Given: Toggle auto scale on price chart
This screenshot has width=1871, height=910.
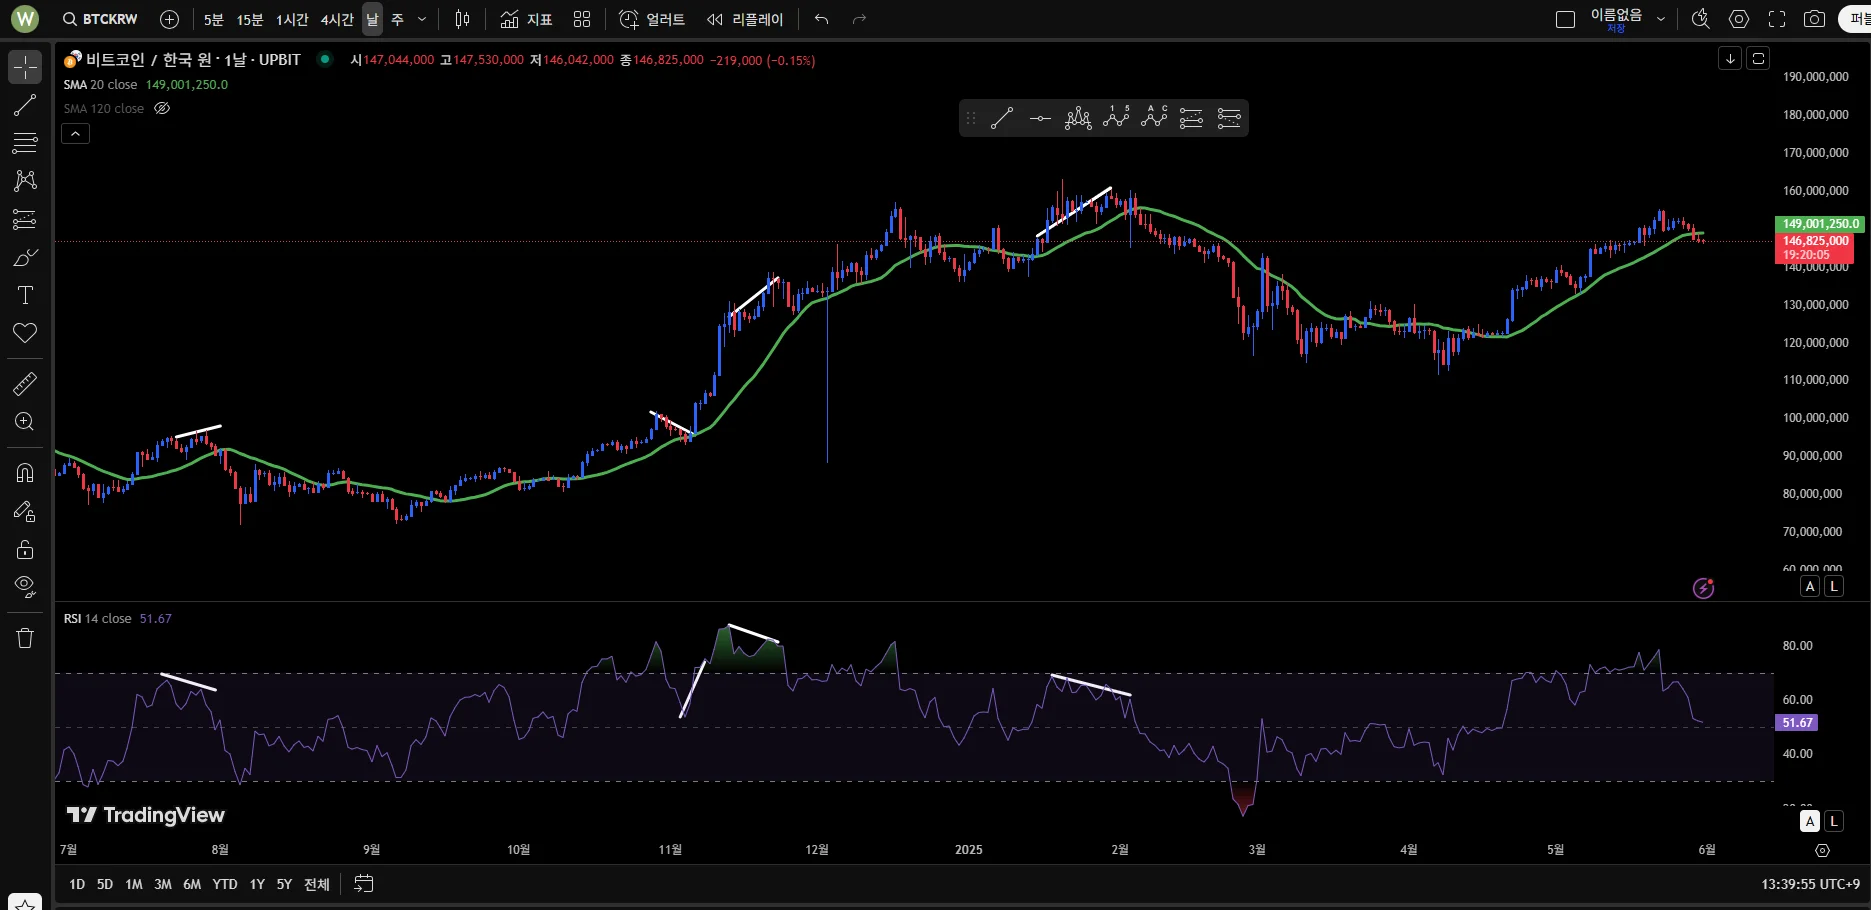Looking at the screenshot, I should (x=1810, y=587).
